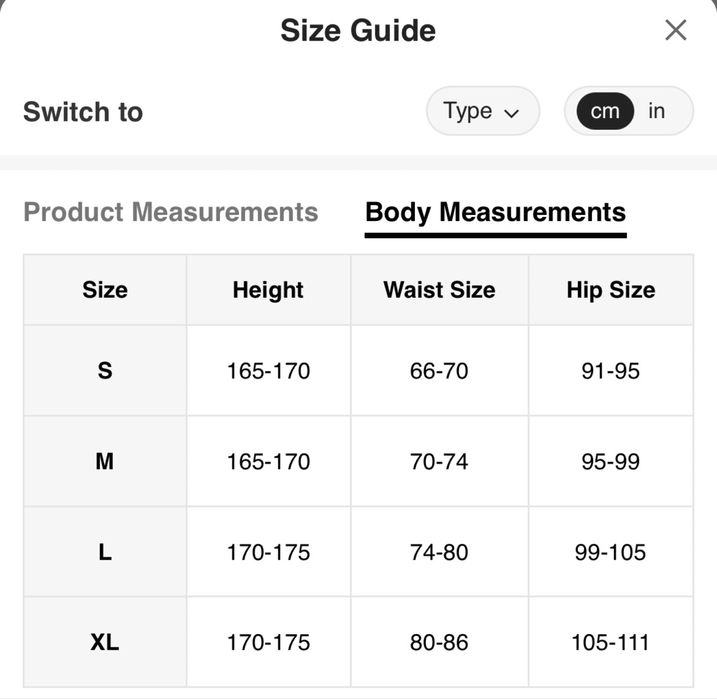Click the 74-80 waist size cell
The image size is (717, 699).
[439, 552]
